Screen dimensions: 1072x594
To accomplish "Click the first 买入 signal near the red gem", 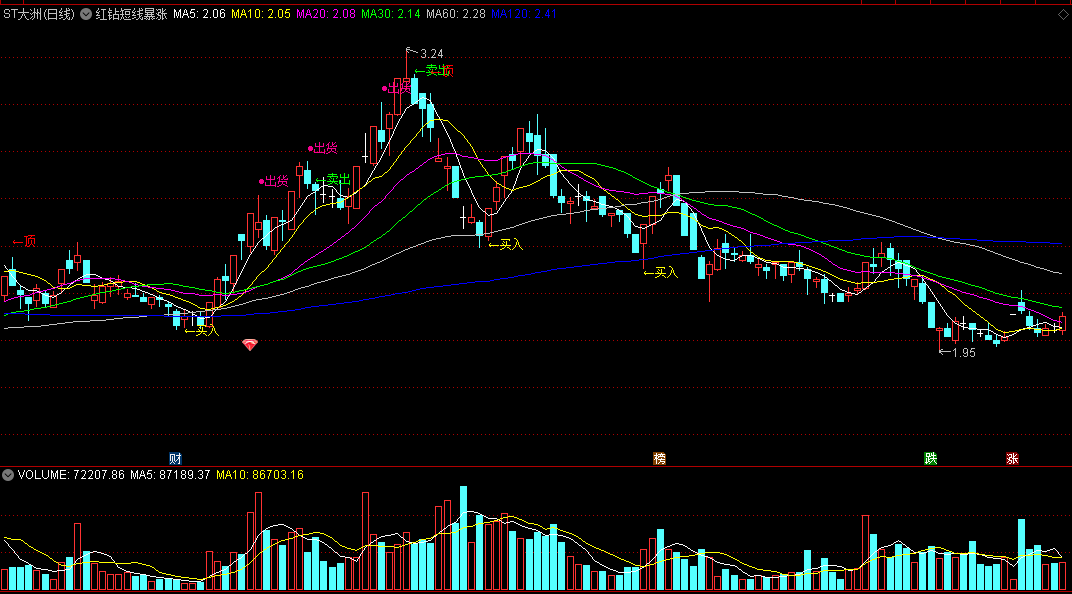I will 202,331.
